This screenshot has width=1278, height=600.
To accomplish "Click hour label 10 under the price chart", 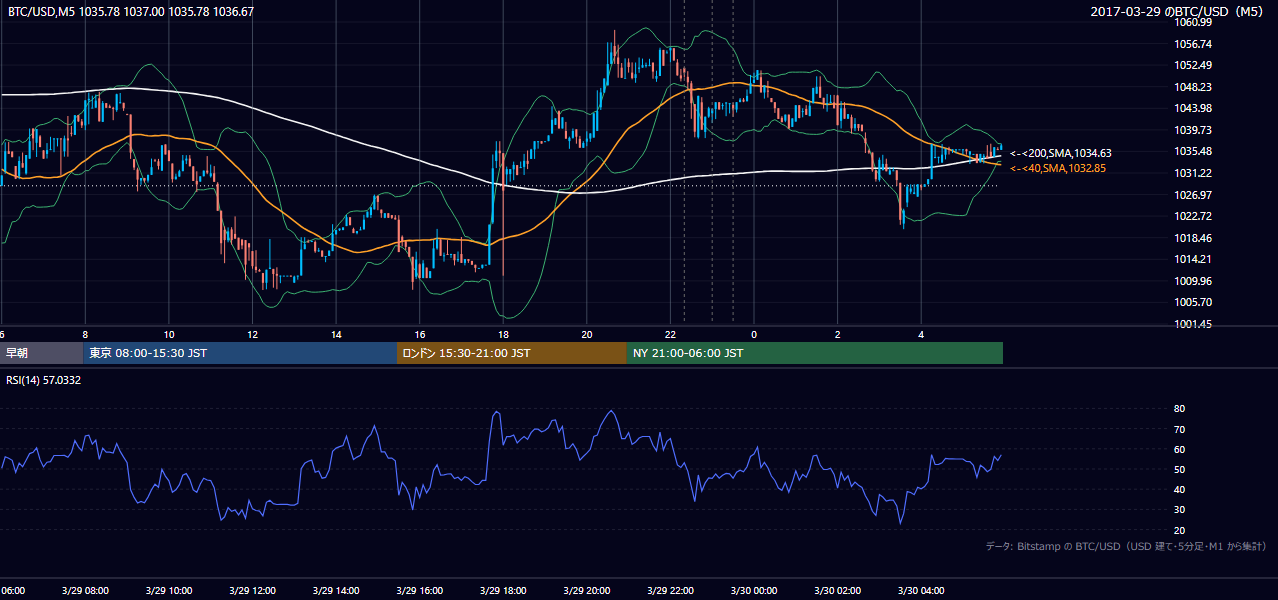I will click(x=169, y=335).
